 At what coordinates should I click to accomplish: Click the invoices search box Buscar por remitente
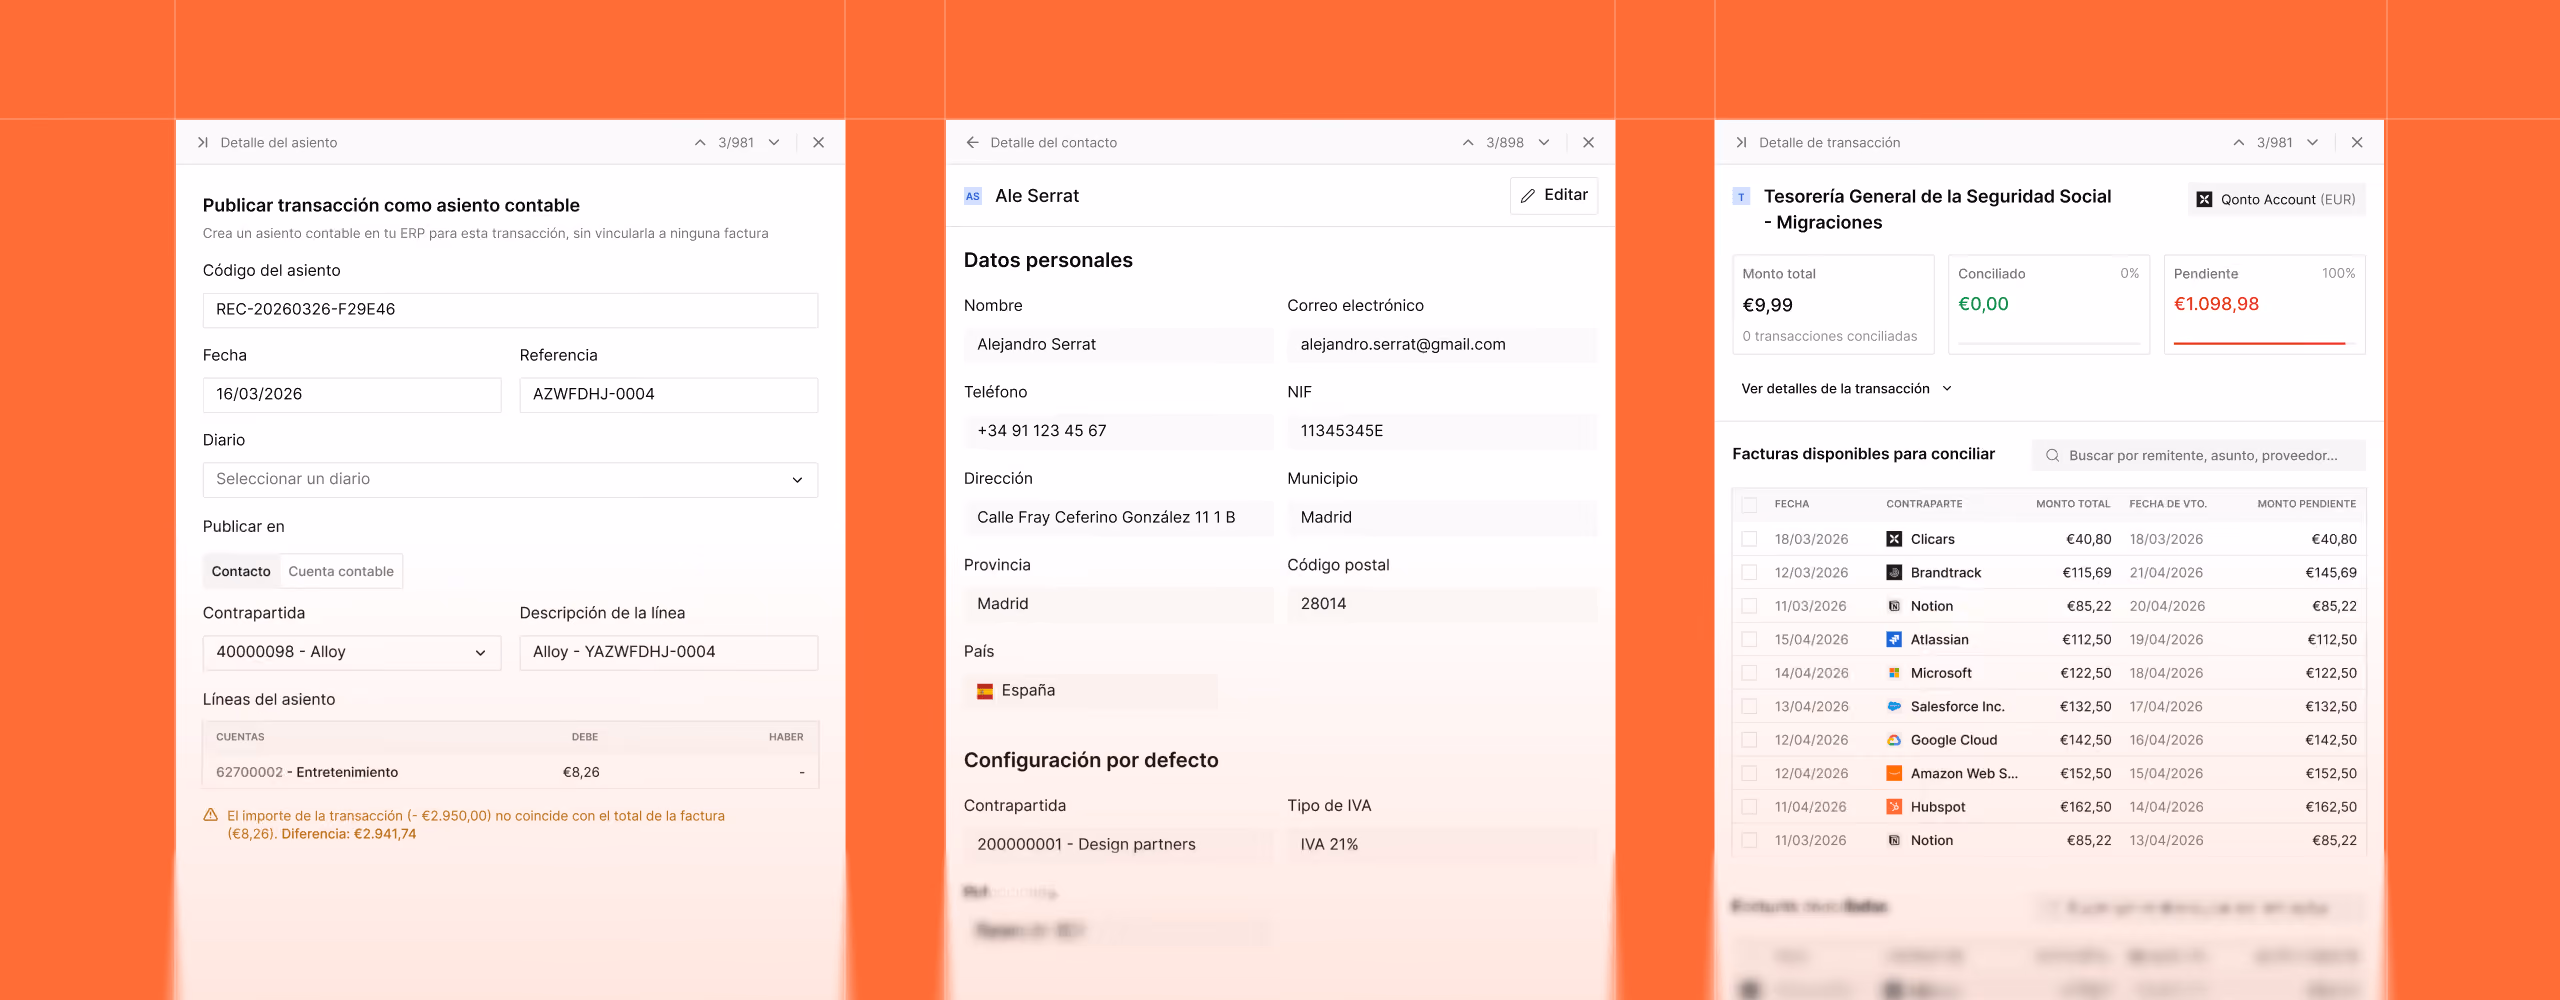2199,456
